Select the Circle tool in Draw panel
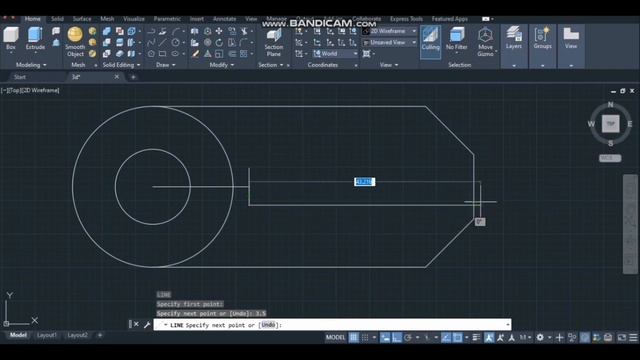This screenshot has width=640, height=360. tap(176, 42)
